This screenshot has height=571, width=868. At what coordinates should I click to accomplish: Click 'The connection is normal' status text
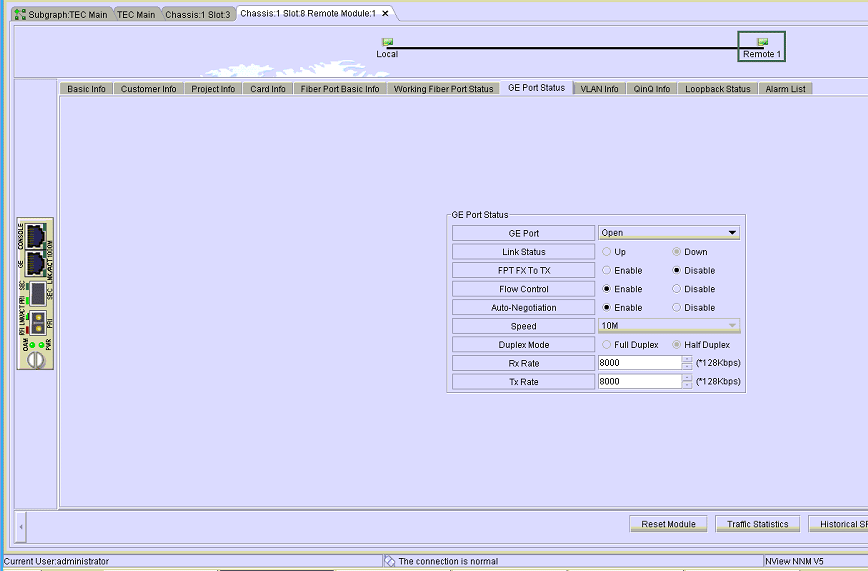point(448,561)
